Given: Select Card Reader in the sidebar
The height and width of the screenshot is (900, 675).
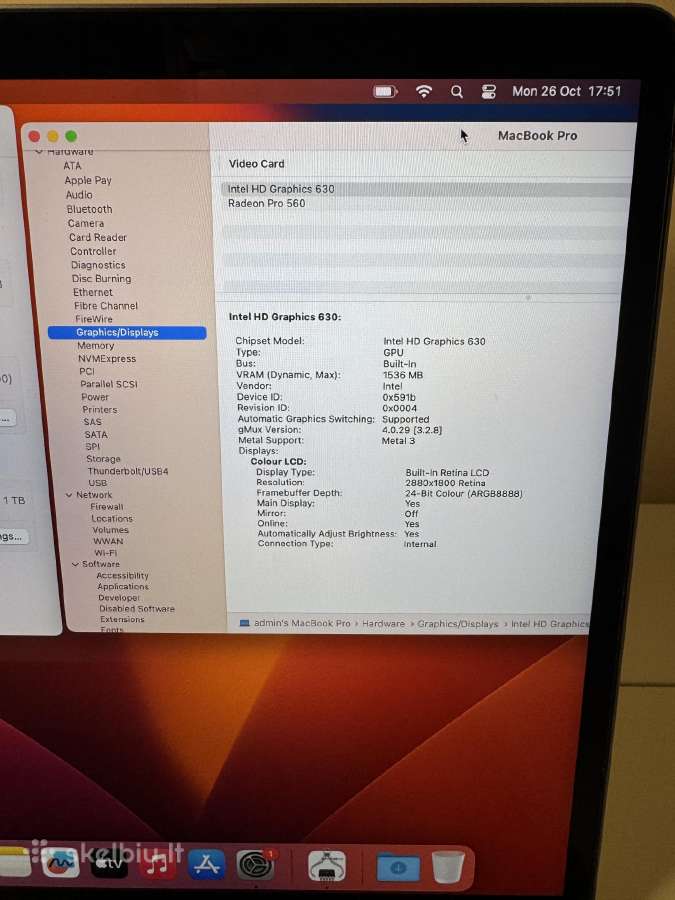Looking at the screenshot, I should pyautogui.click(x=98, y=237).
